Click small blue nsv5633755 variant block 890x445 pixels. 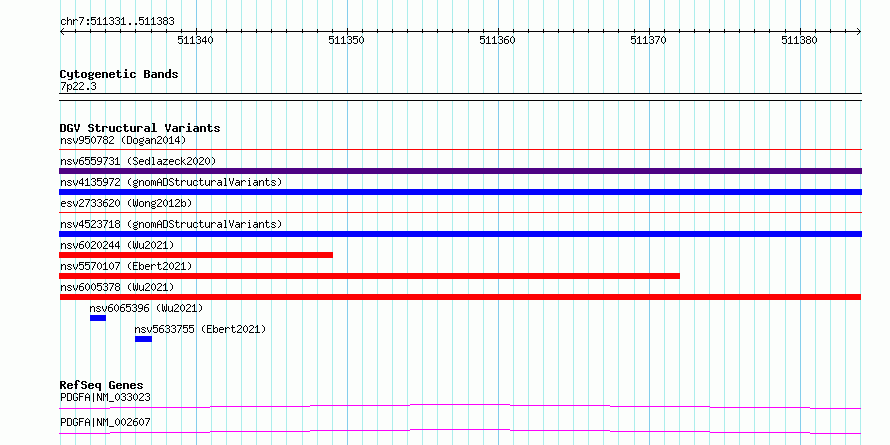(143, 339)
